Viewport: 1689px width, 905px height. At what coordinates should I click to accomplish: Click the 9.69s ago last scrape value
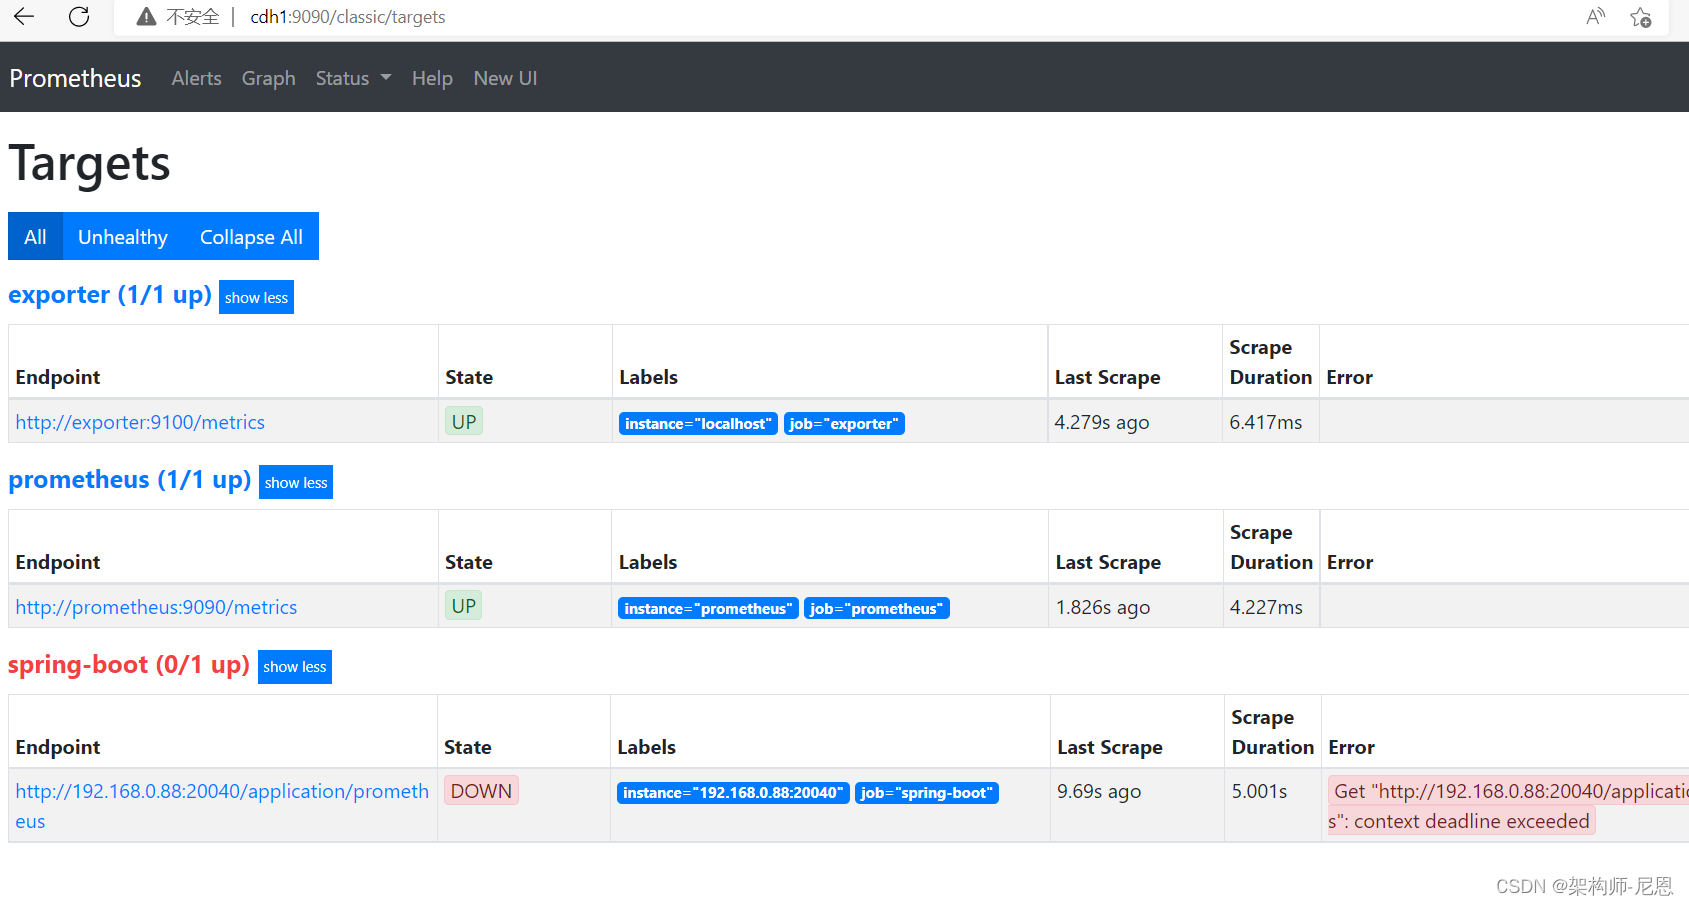(1099, 791)
